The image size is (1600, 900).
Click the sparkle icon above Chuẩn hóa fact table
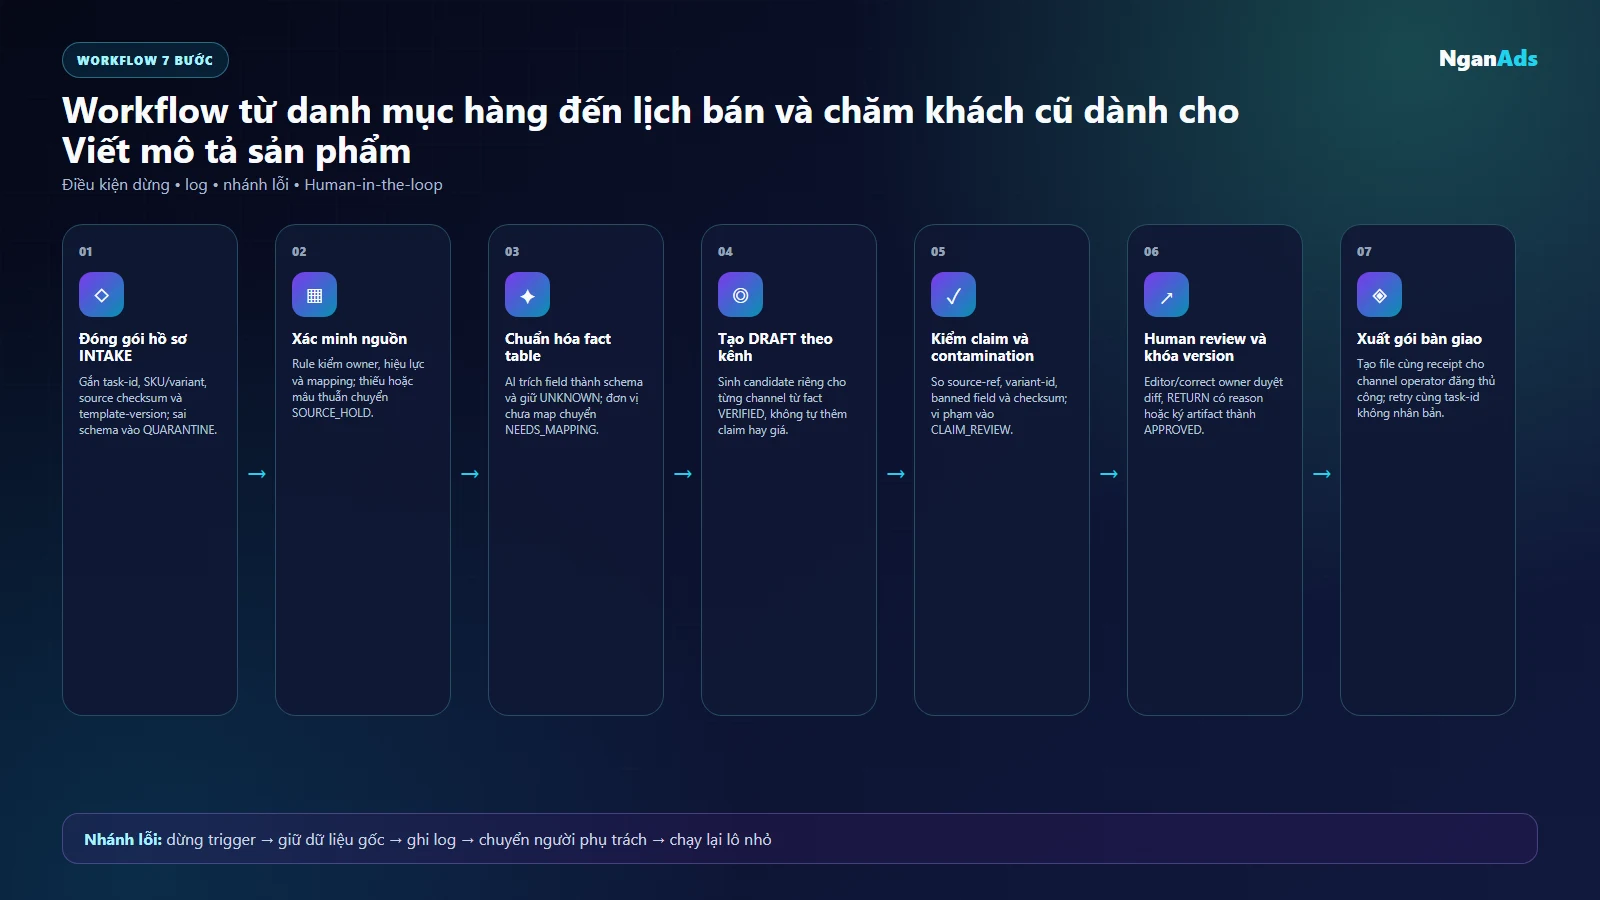pos(527,295)
